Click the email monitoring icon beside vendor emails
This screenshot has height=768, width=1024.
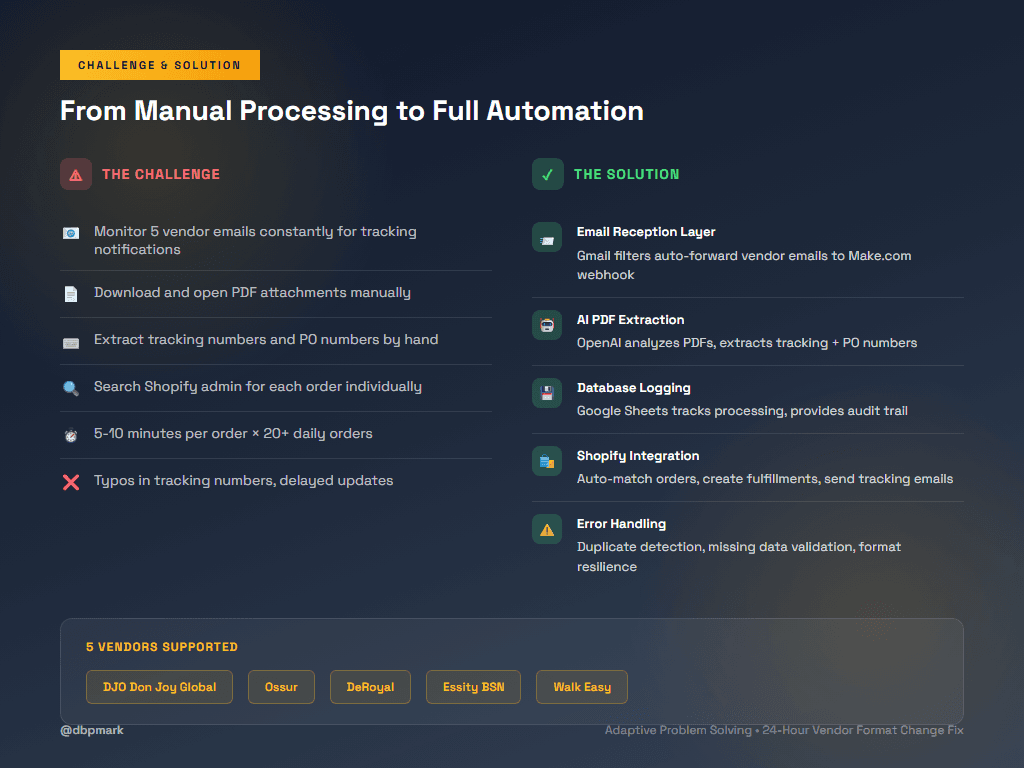(71, 232)
